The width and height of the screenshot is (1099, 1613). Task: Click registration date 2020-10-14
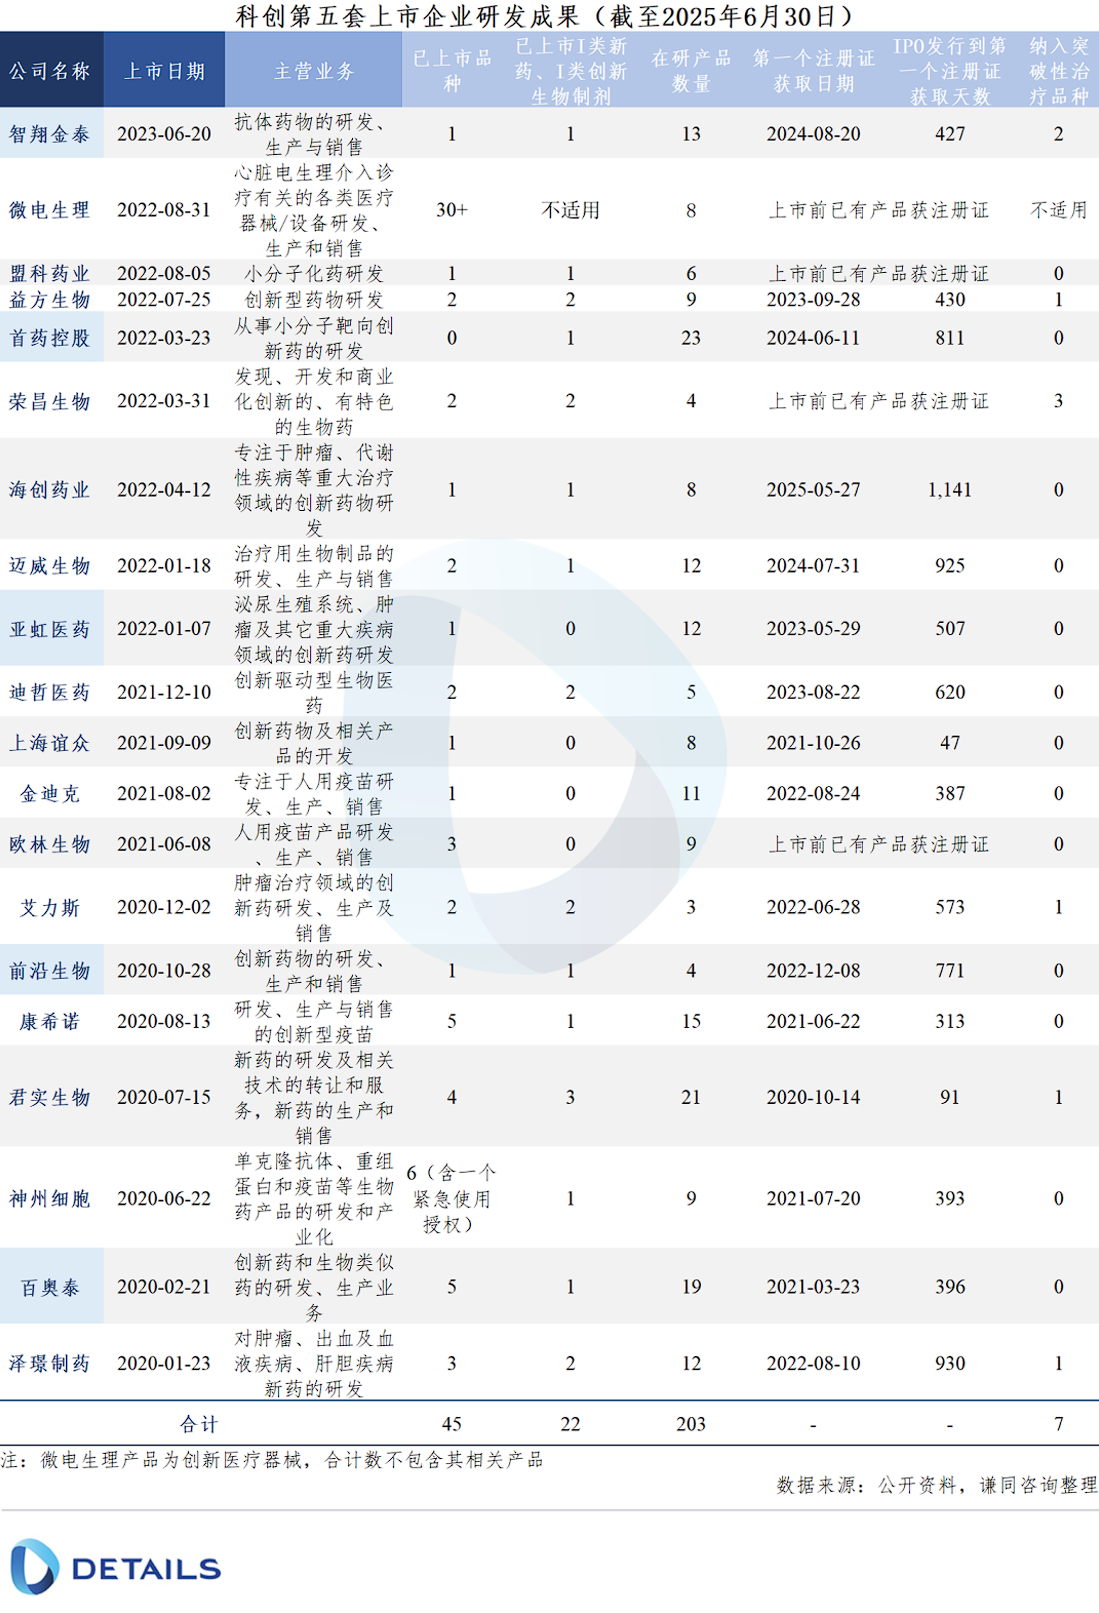pyautogui.click(x=813, y=1097)
